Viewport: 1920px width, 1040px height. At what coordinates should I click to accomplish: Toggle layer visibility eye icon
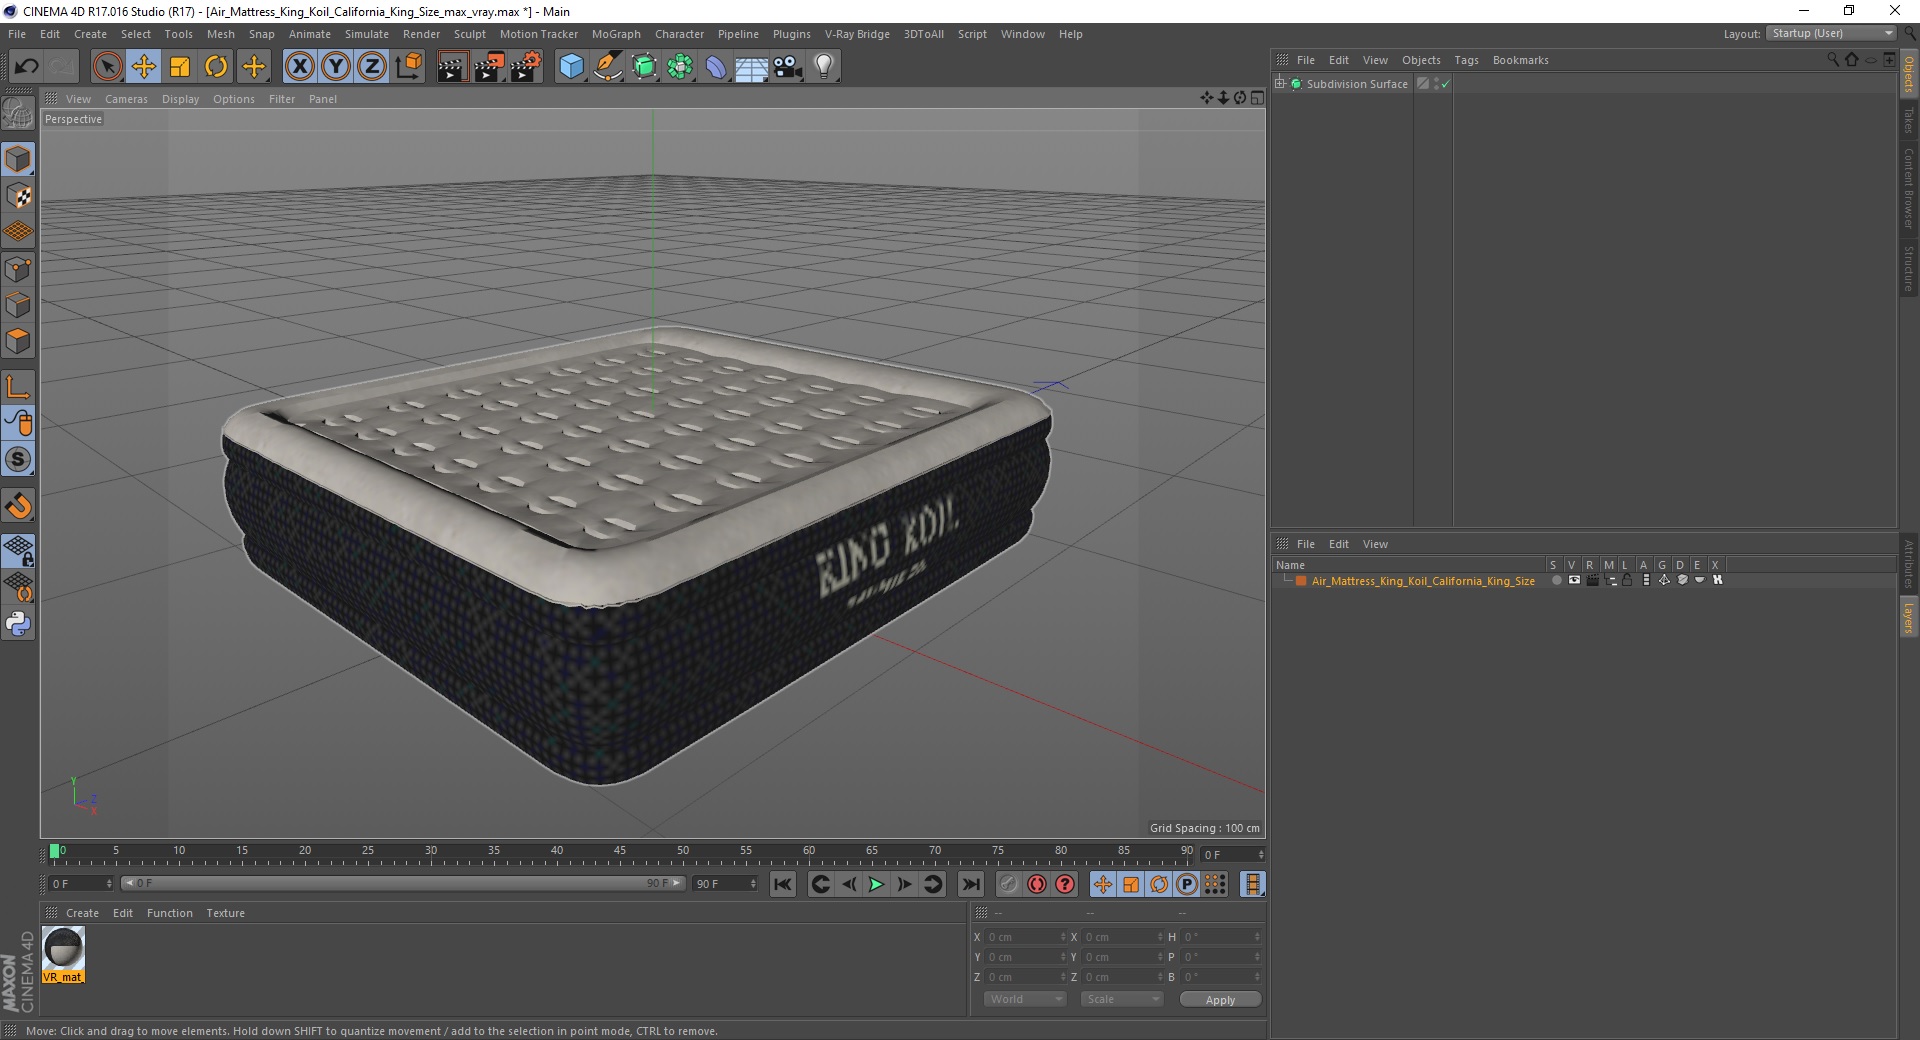1574,580
